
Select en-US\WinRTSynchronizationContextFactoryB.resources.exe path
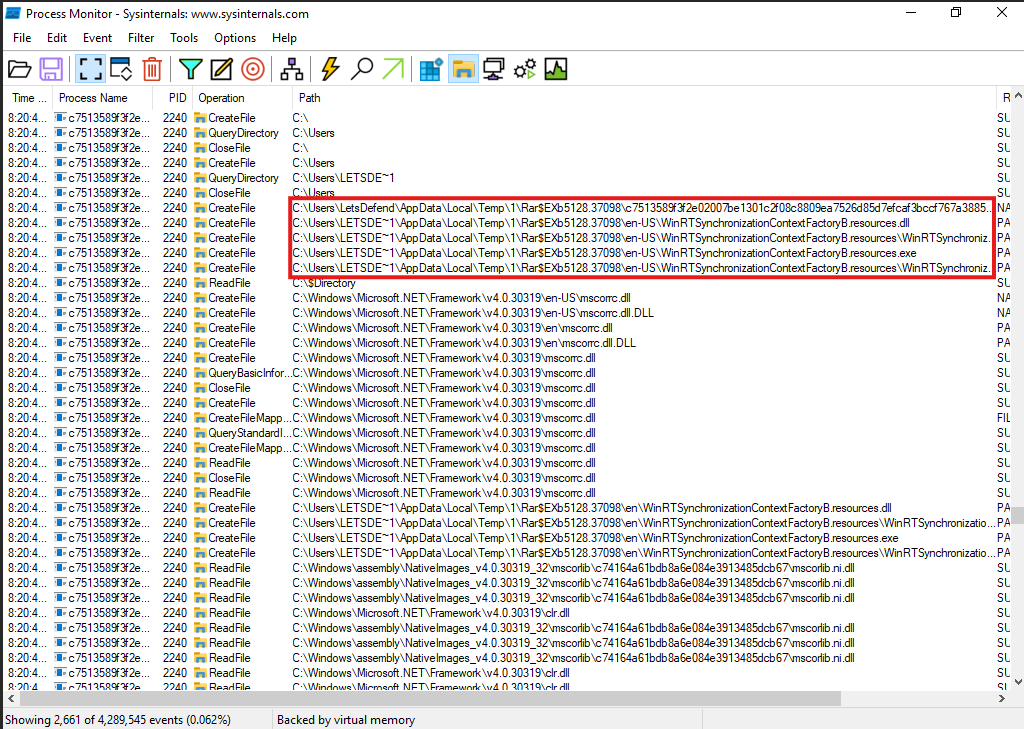point(605,253)
